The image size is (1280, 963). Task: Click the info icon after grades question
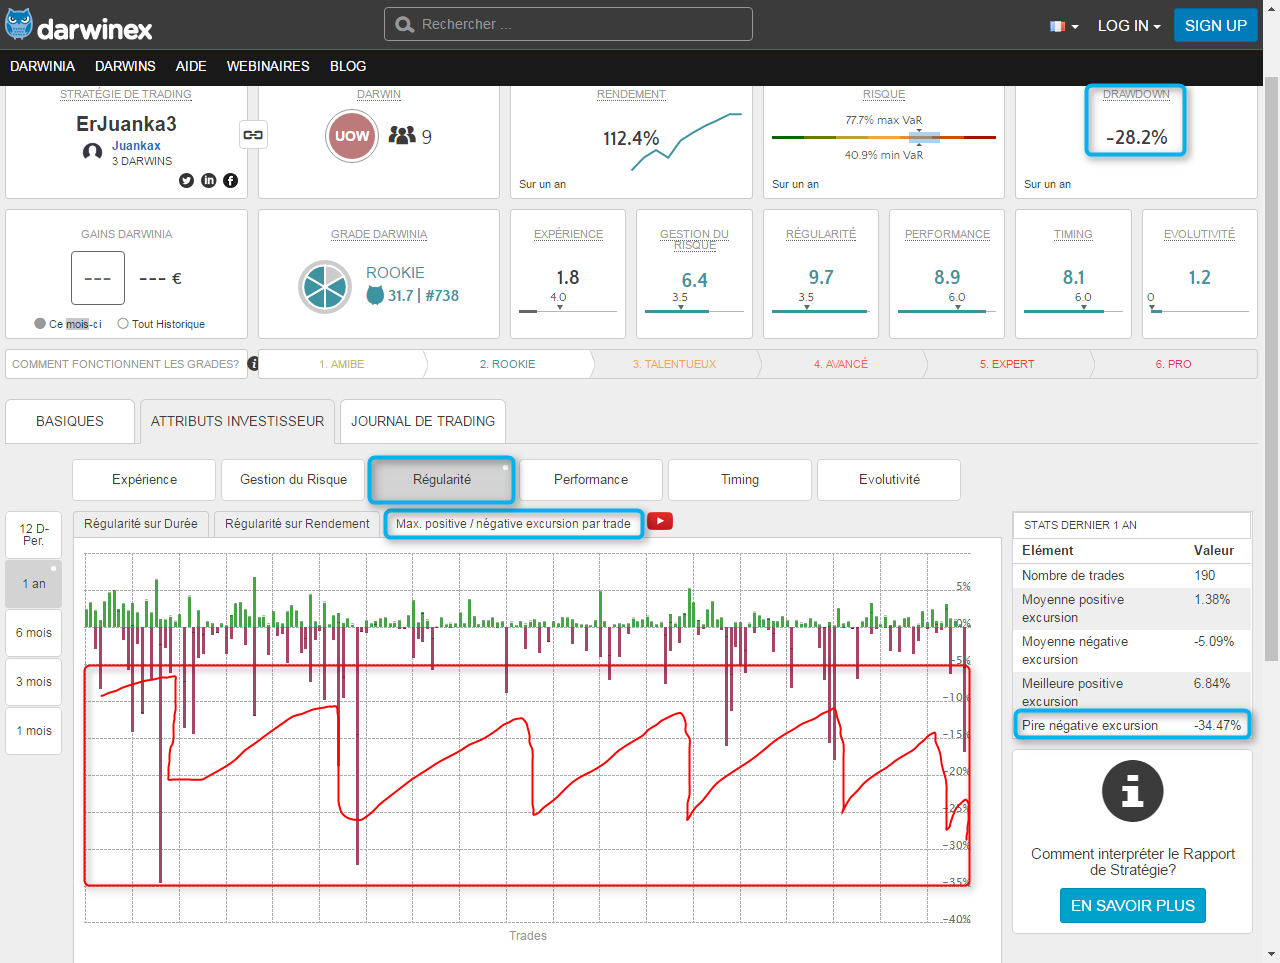(253, 364)
